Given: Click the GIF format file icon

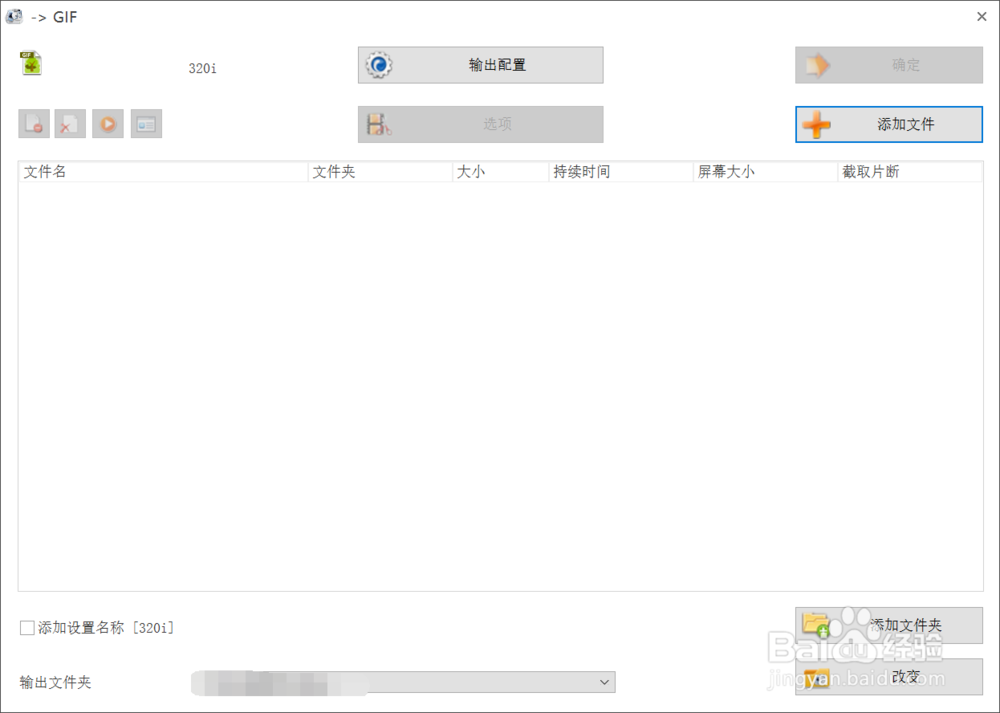Looking at the screenshot, I should pyautogui.click(x=31, y=63).
